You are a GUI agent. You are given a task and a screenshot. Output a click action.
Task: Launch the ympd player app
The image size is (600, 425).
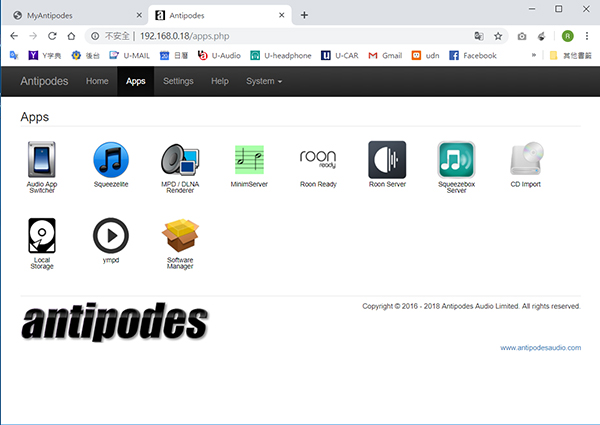[x=111, y=235]
